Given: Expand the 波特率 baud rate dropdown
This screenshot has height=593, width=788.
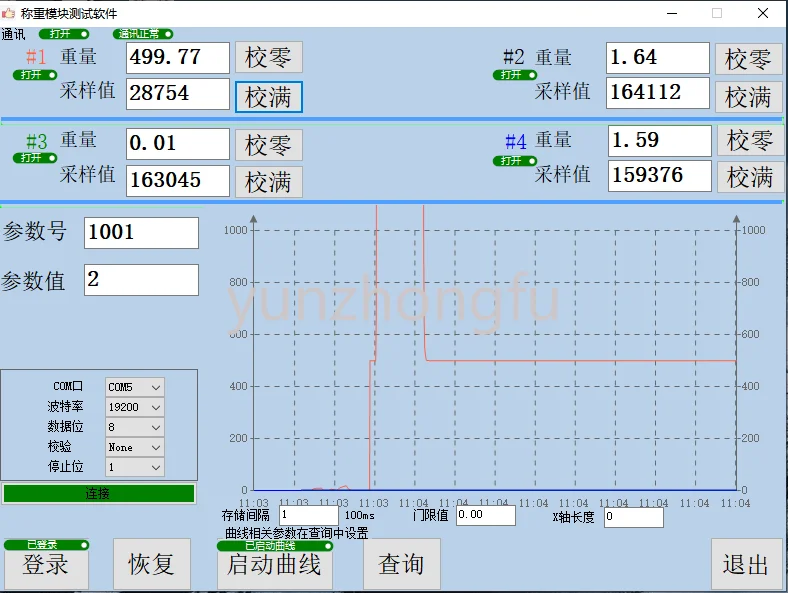Looking at the screenshot, I should pos(135,407).
